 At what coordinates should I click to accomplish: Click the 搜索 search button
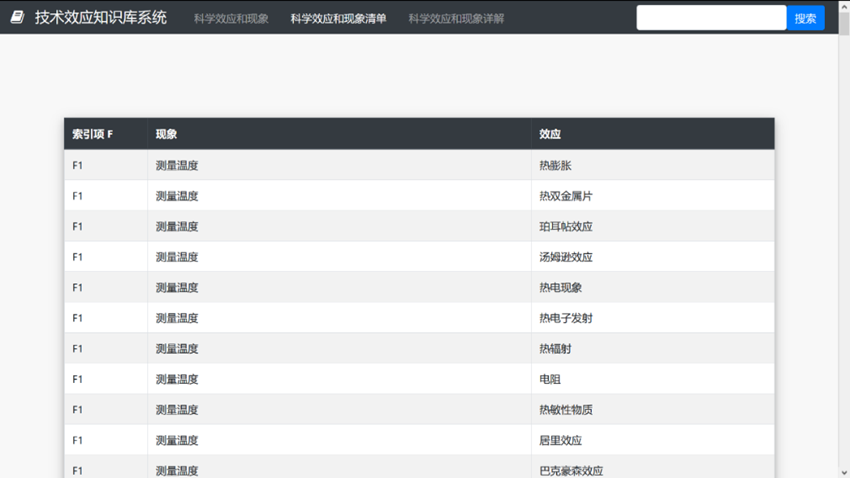click(x=806, y=18)
